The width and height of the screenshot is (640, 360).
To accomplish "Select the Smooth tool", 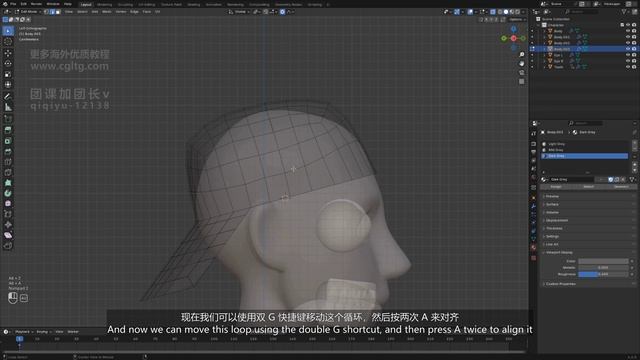I will point(8,204).
